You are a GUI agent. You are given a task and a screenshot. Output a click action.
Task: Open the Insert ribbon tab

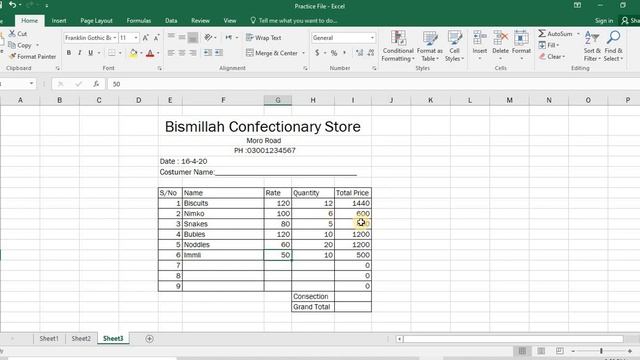click(59, 20)
